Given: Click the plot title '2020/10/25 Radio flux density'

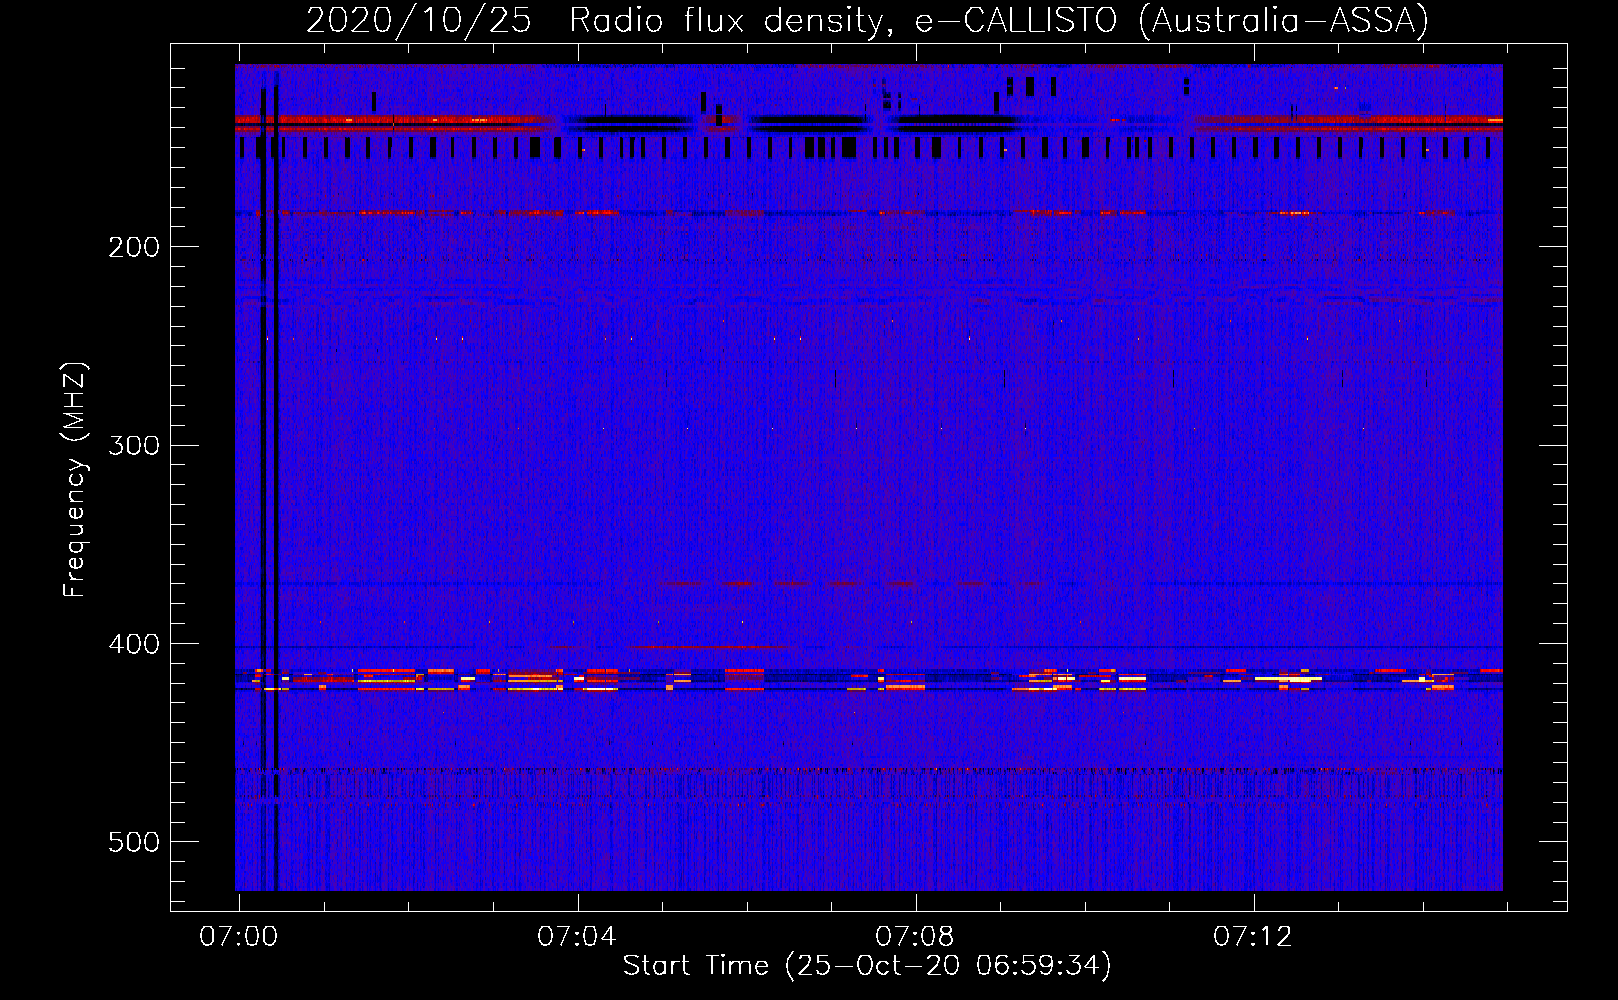Looking at the screenshot, I should (x=867, y=20).
